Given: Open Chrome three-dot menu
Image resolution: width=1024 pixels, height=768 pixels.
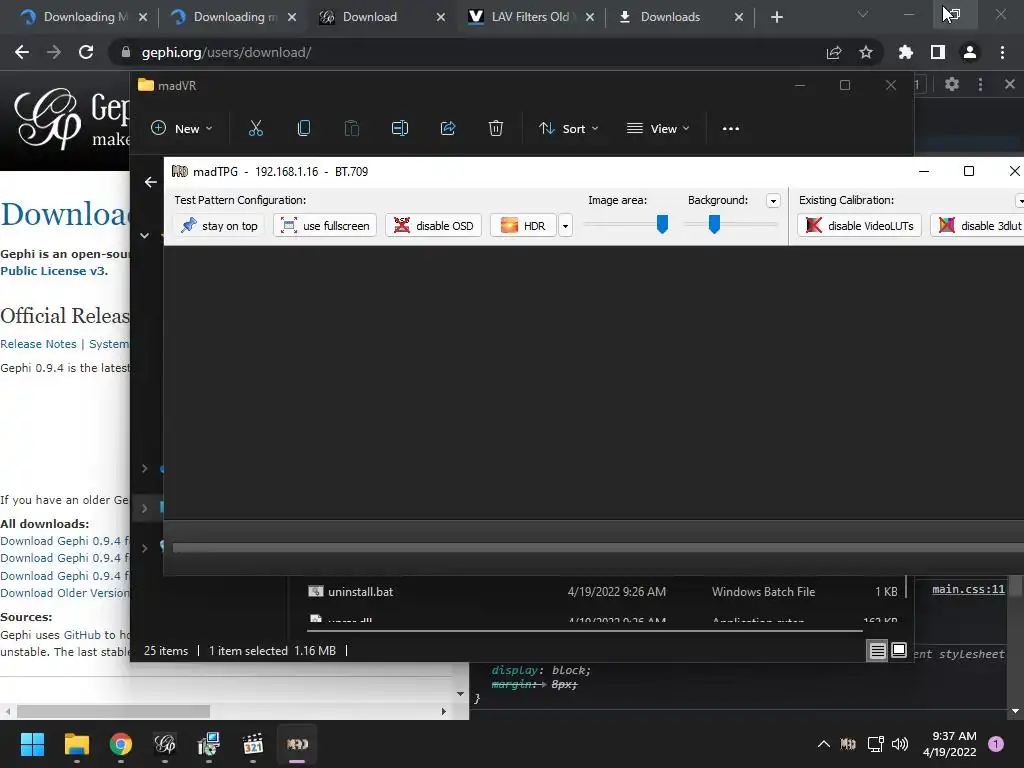Looking at the screenshot, I should (1002, 52).
